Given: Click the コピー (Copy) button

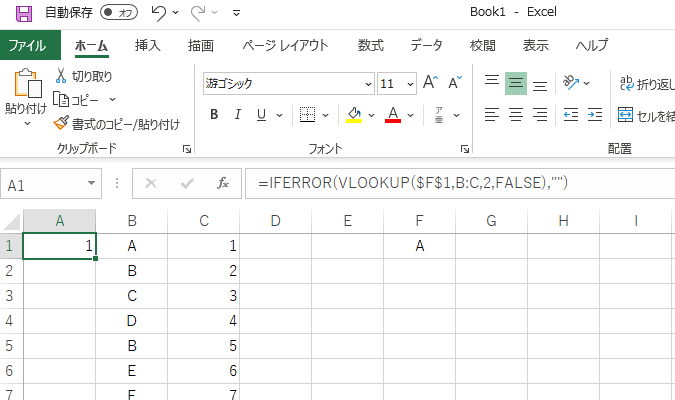Looking at the screenshot, I should point(76,100).
